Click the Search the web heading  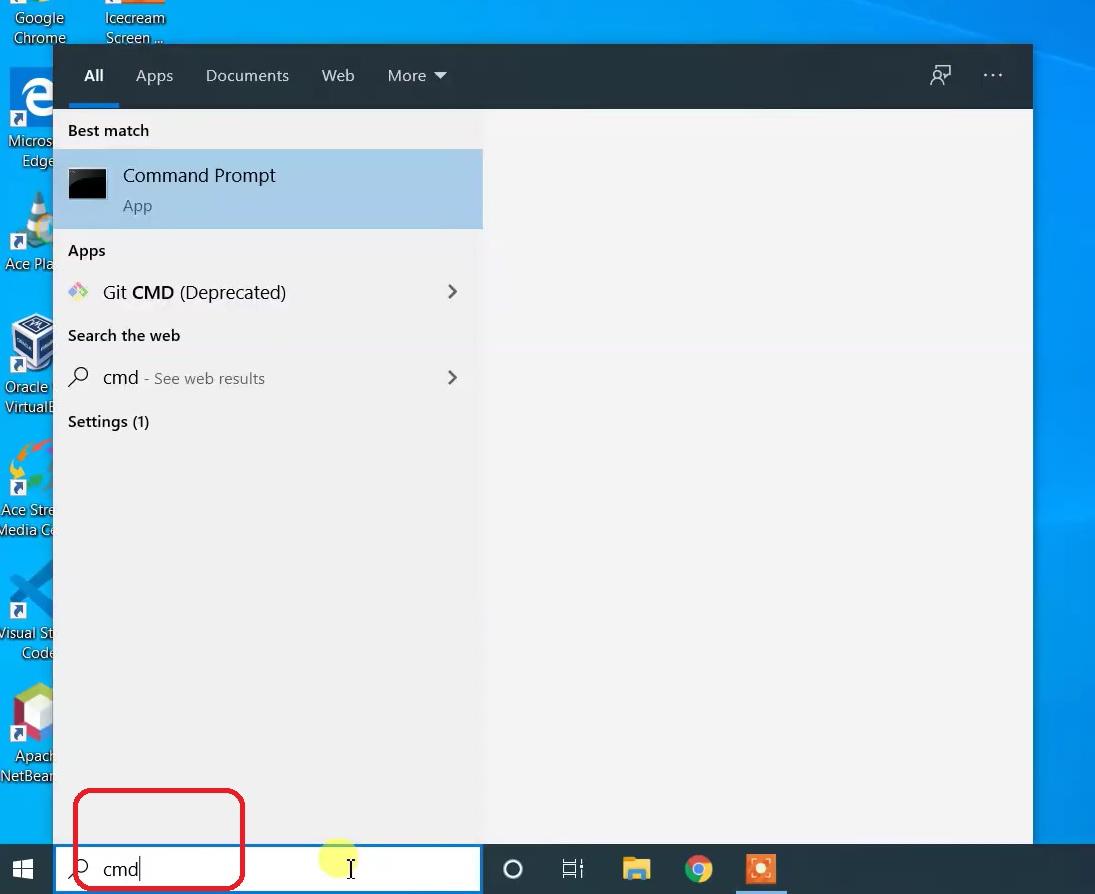pyautogui.click(x=124, y=336)
